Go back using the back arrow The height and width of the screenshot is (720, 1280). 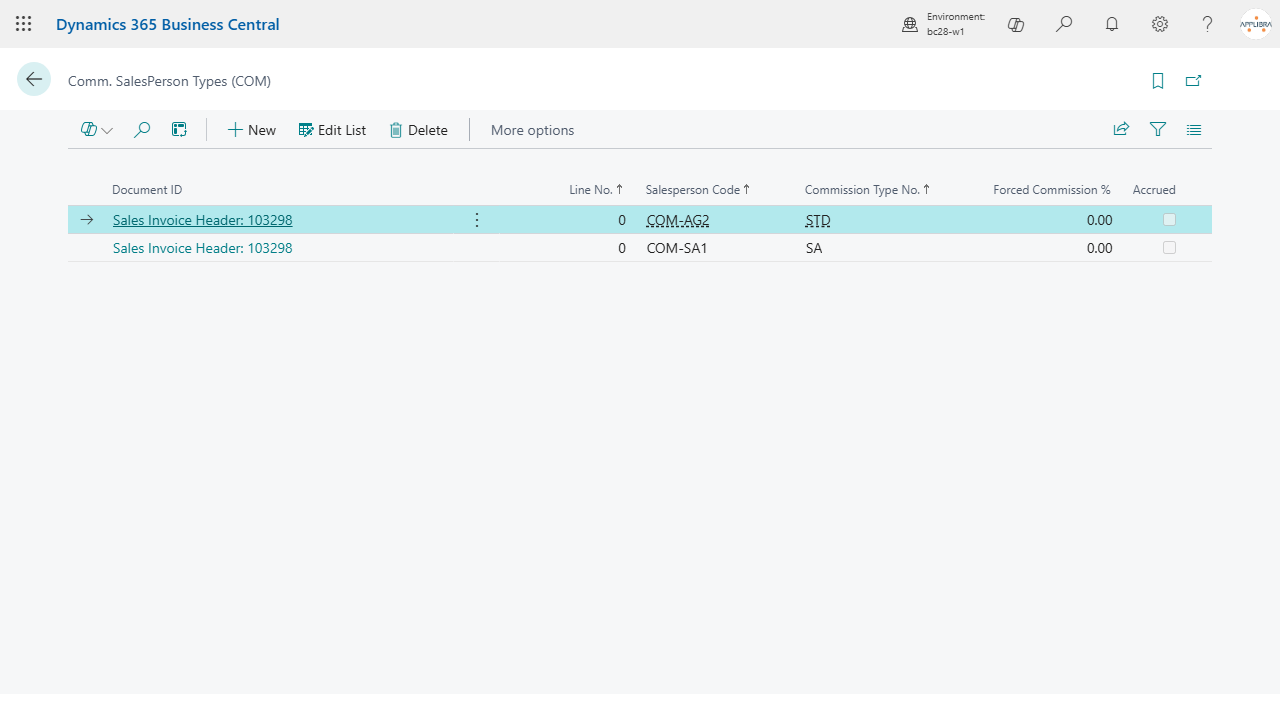[34, 80]
